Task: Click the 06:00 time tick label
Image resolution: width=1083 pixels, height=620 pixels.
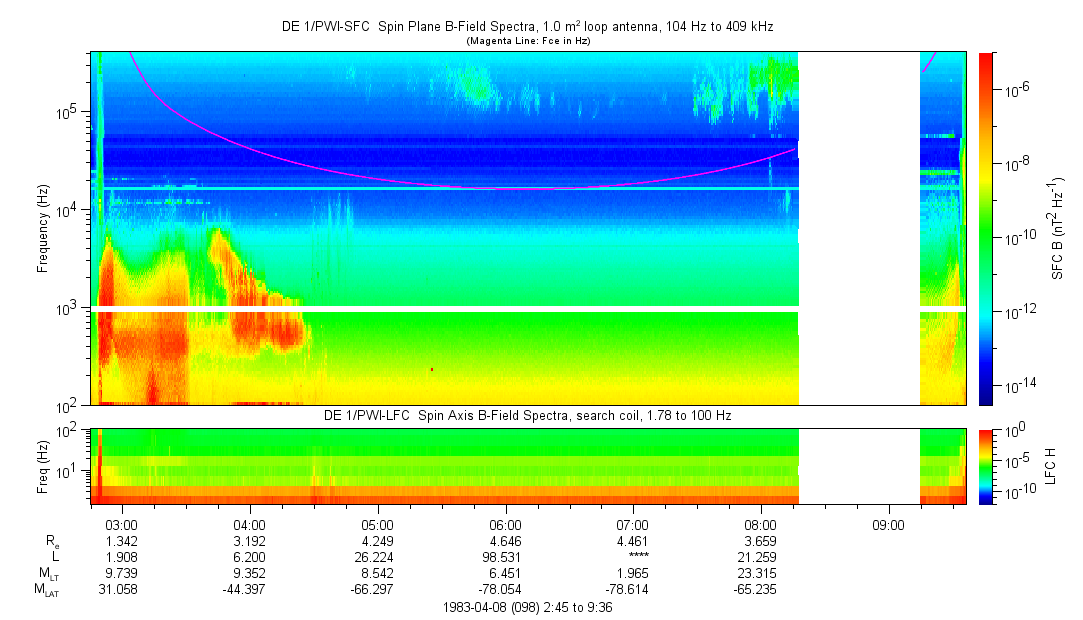Action: [x=505, y=525]
